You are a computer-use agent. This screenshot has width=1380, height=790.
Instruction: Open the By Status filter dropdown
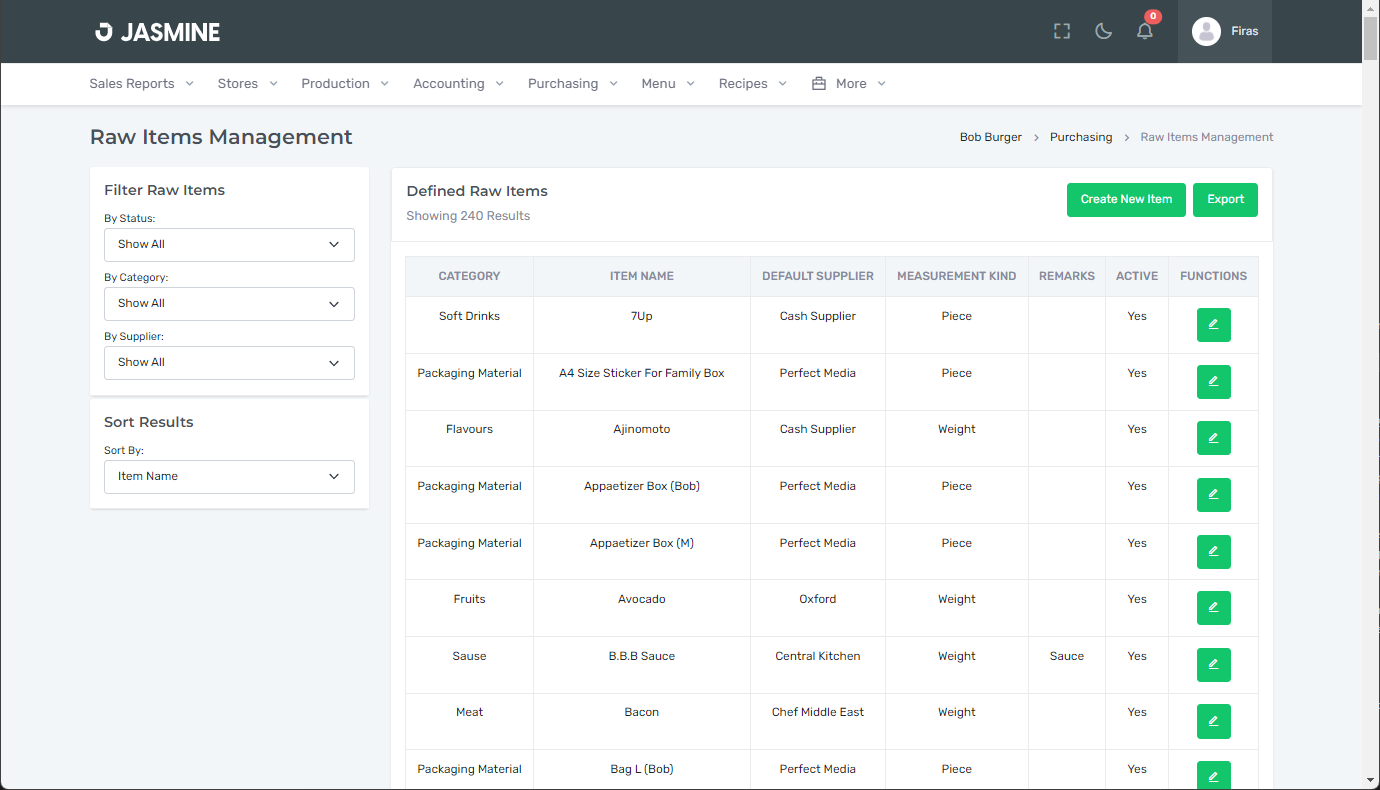229,245
